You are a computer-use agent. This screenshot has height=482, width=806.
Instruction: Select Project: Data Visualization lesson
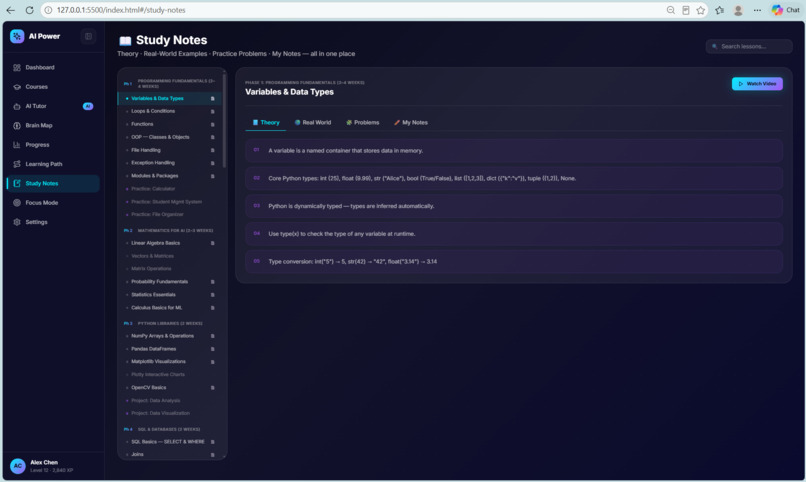click(170, 413)
